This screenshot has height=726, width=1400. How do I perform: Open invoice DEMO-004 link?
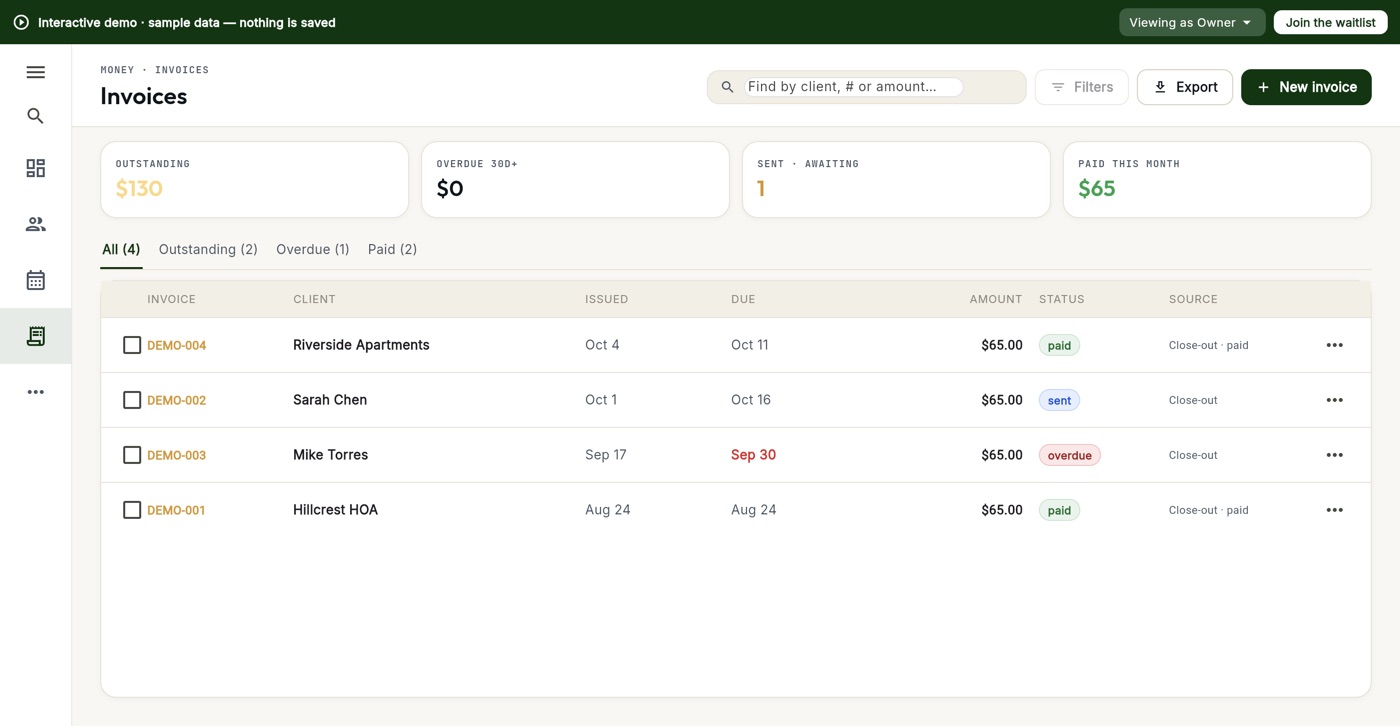point(177,346)
